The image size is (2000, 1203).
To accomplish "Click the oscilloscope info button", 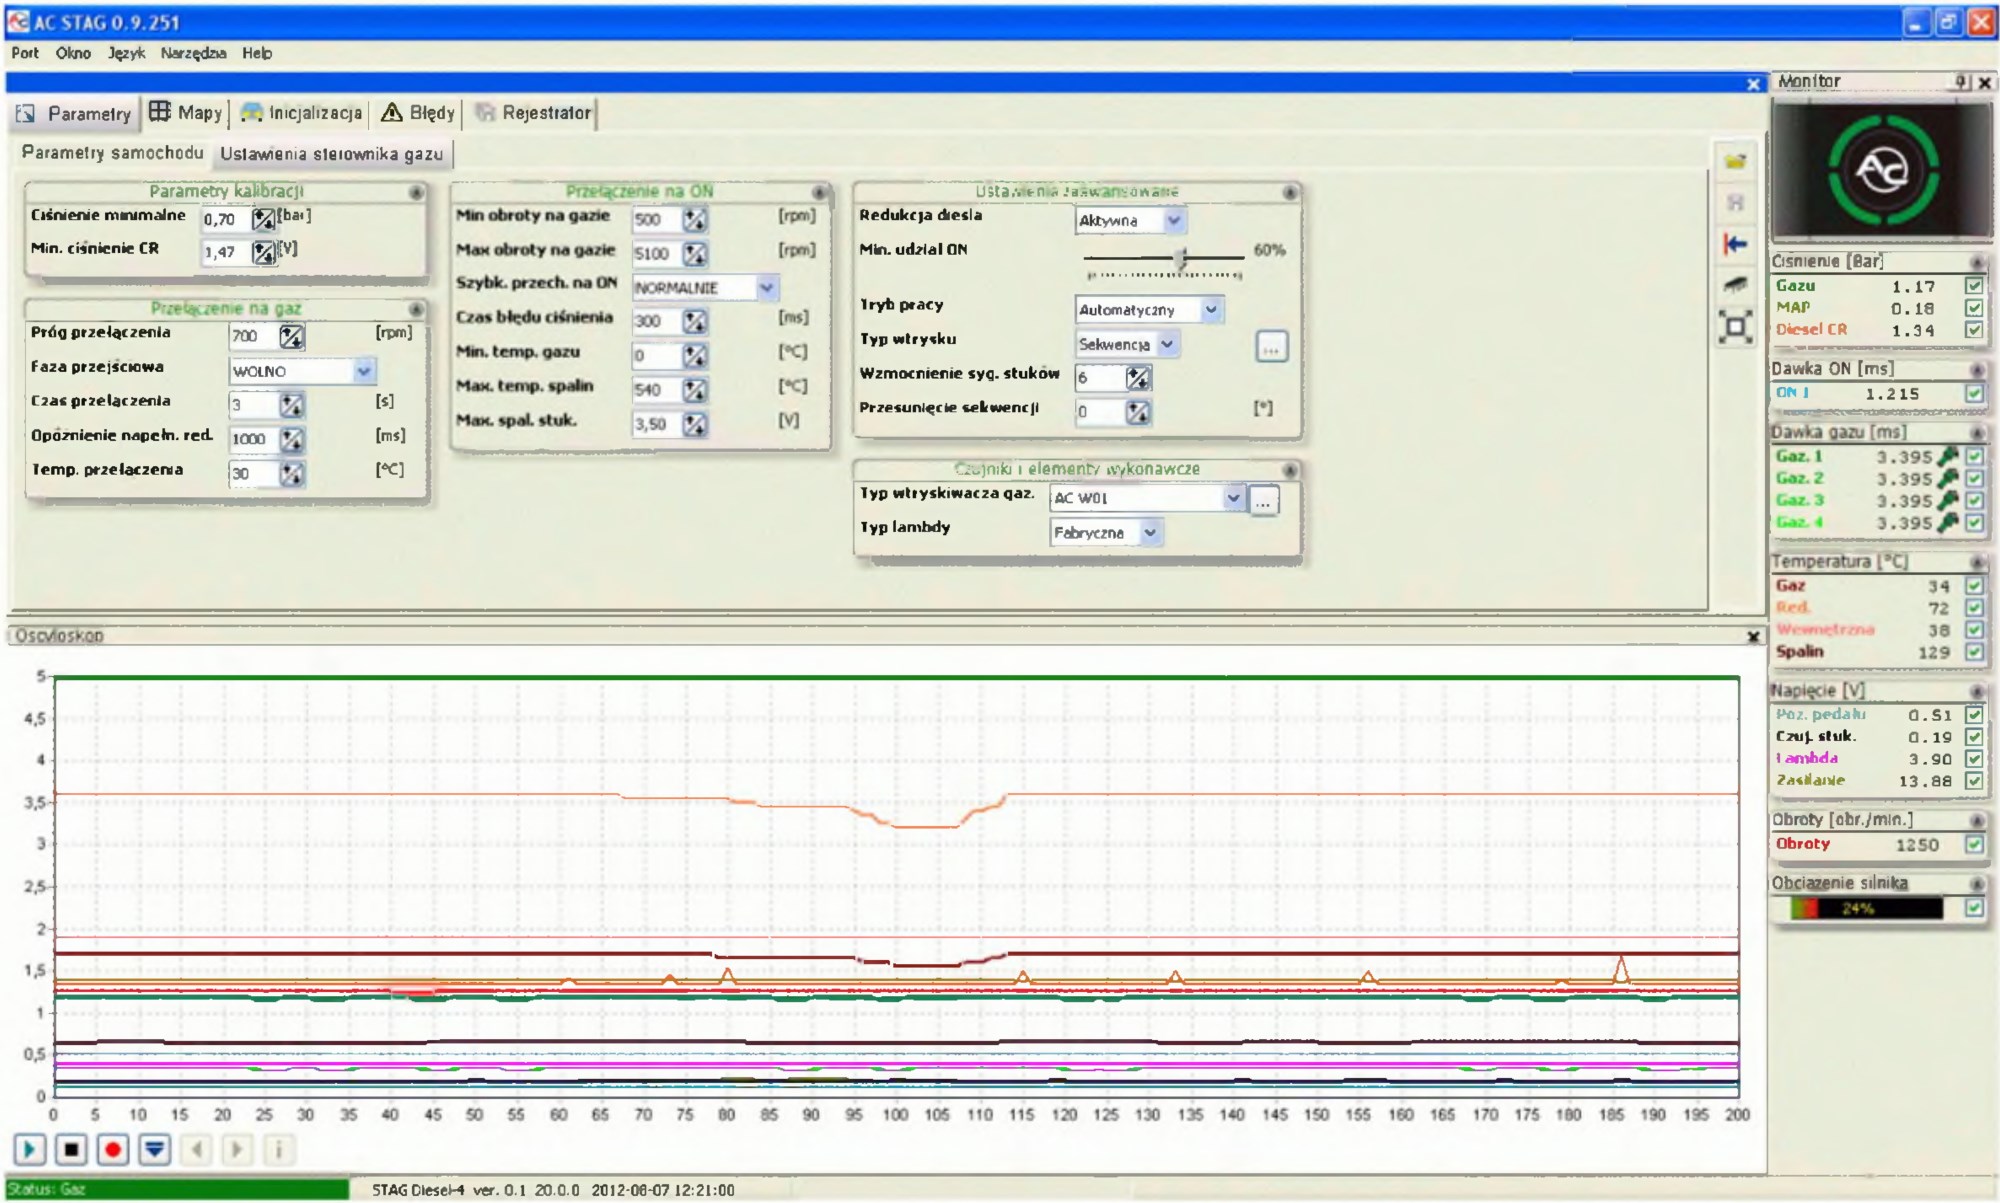I will pyautogui.click(x=279, y=1149).
